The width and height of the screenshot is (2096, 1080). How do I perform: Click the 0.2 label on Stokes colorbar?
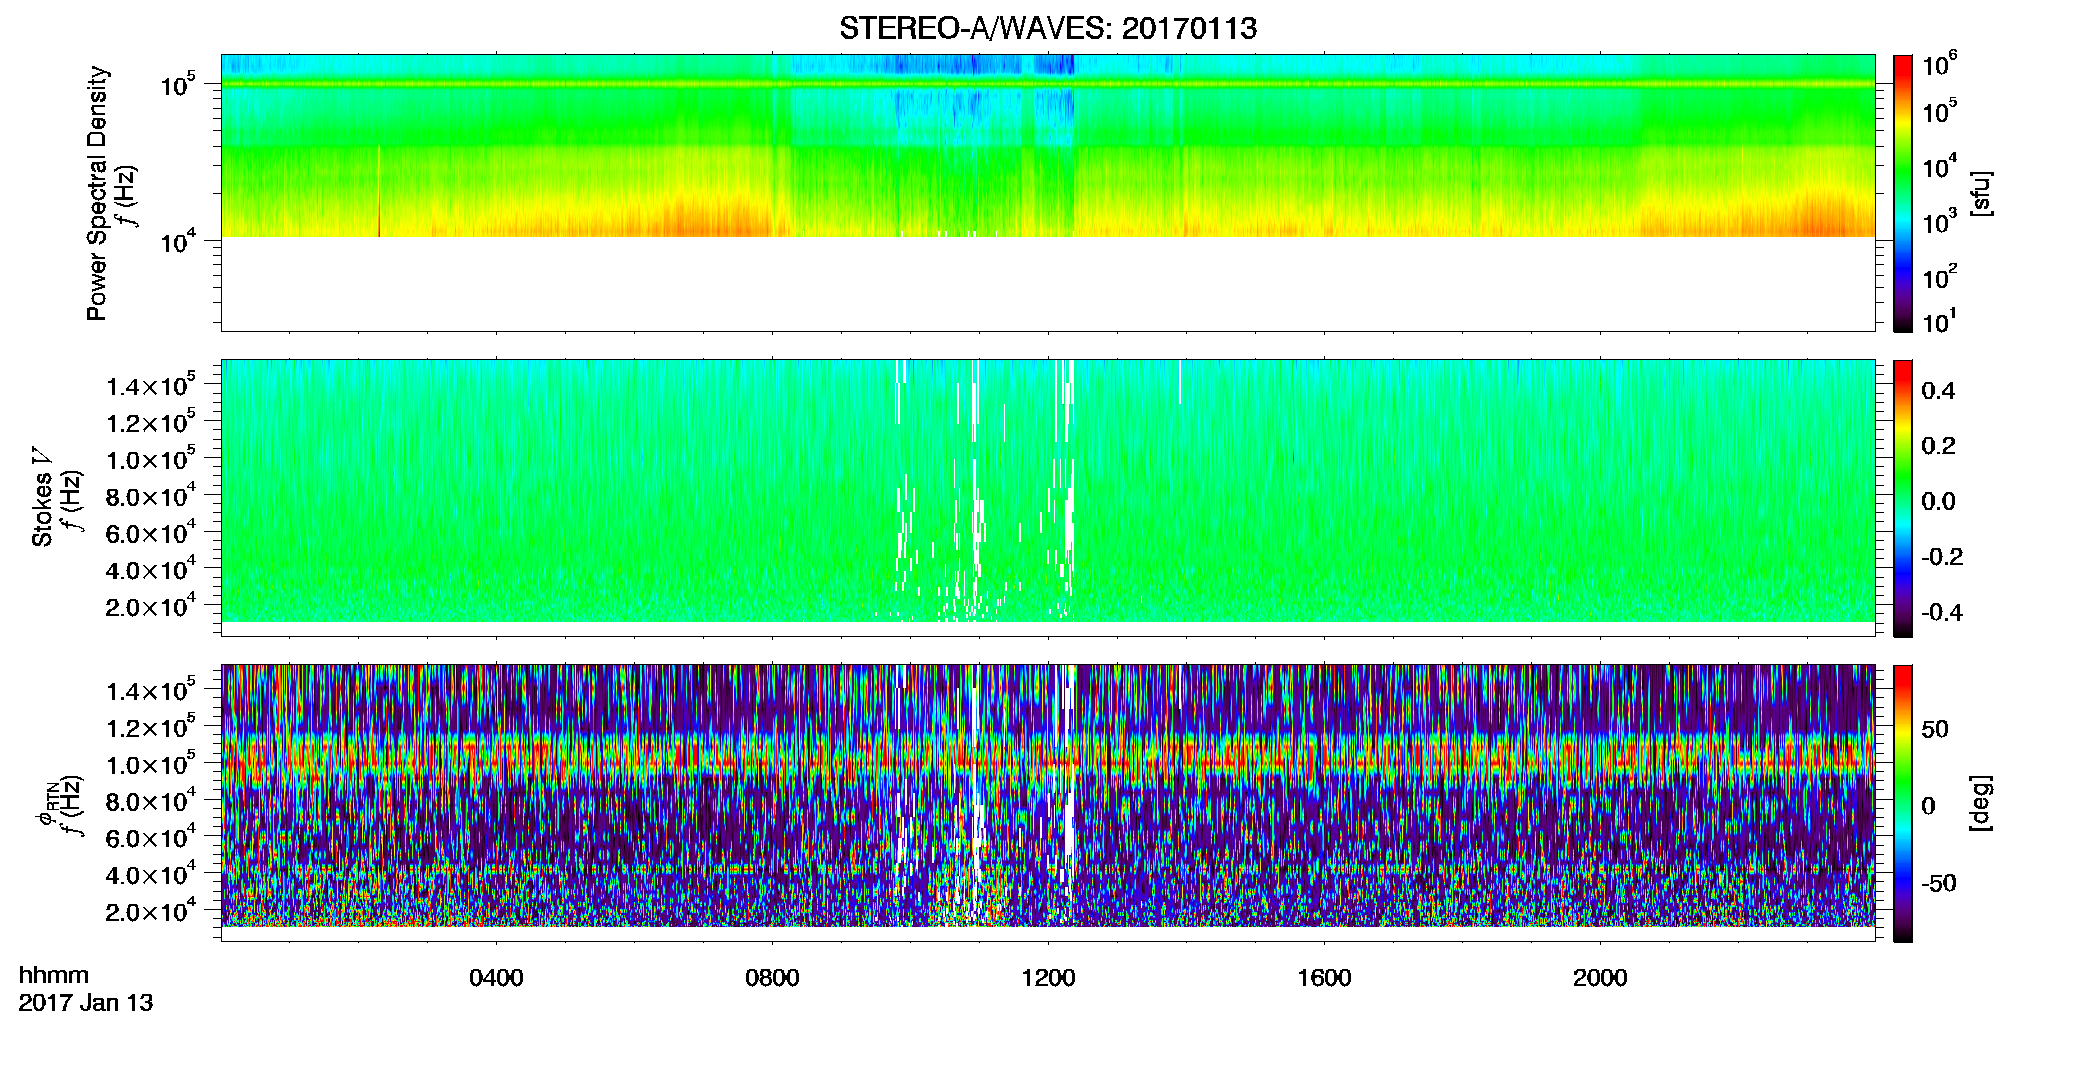tap(1938, 446)
